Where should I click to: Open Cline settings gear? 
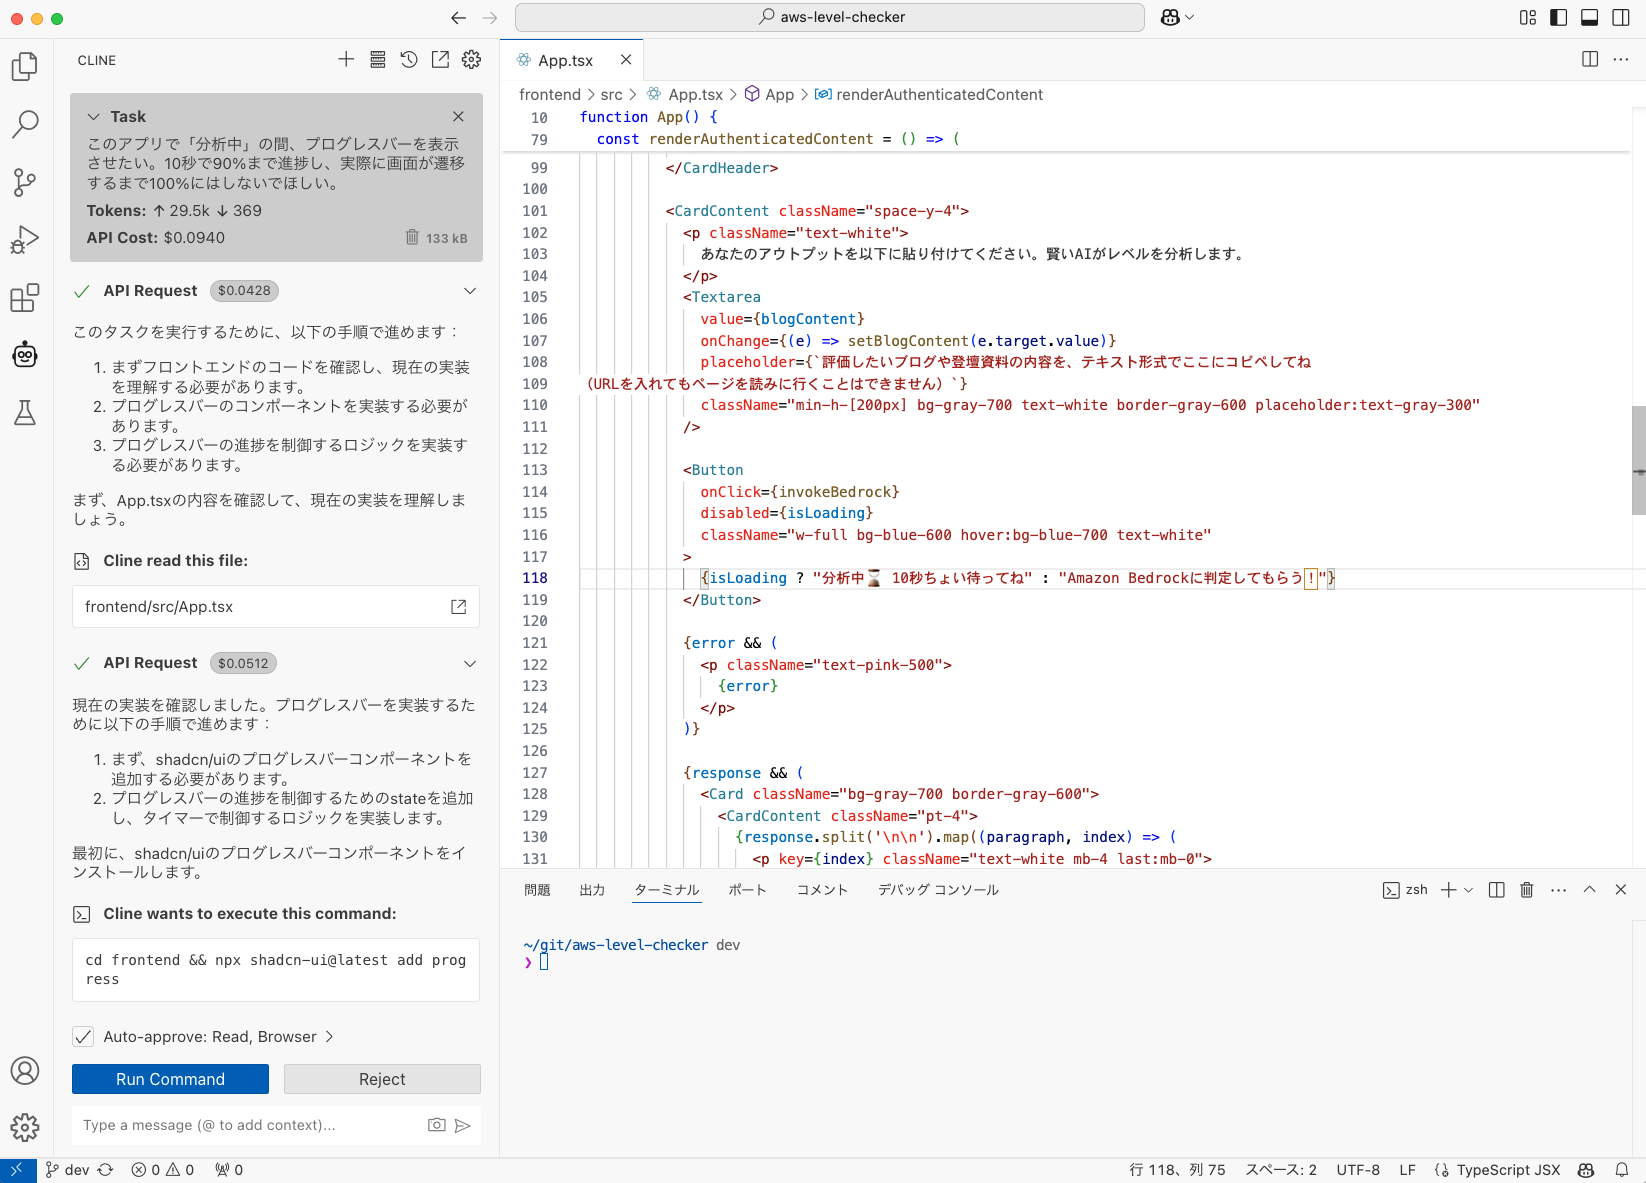coord(471,60)
